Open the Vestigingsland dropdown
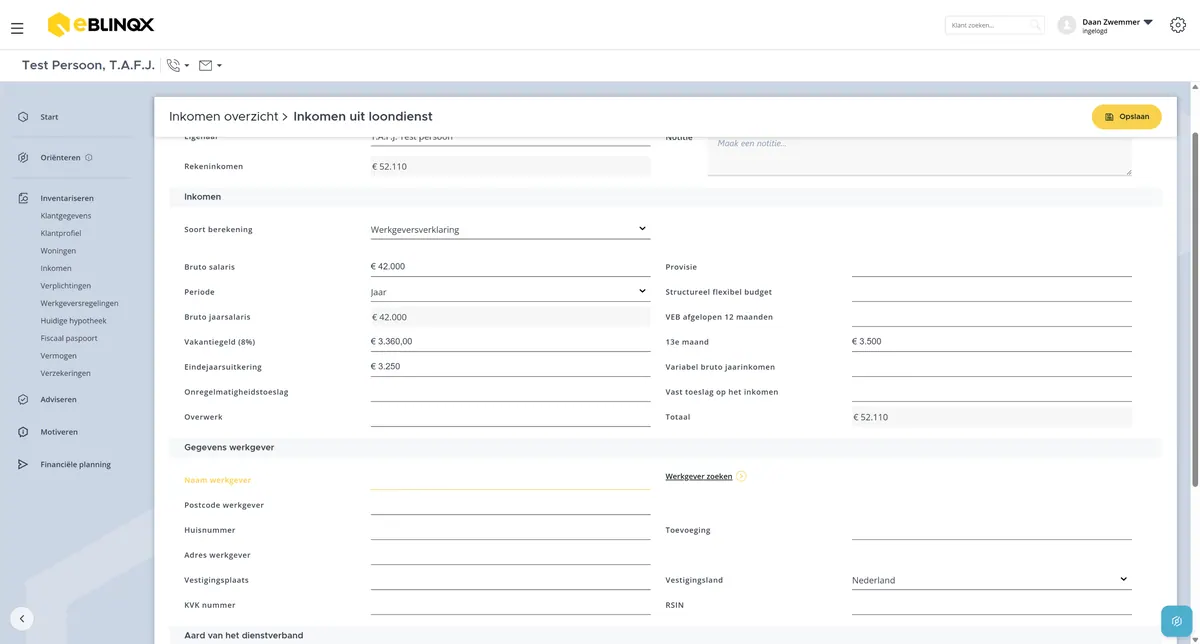 click(991, 580)
